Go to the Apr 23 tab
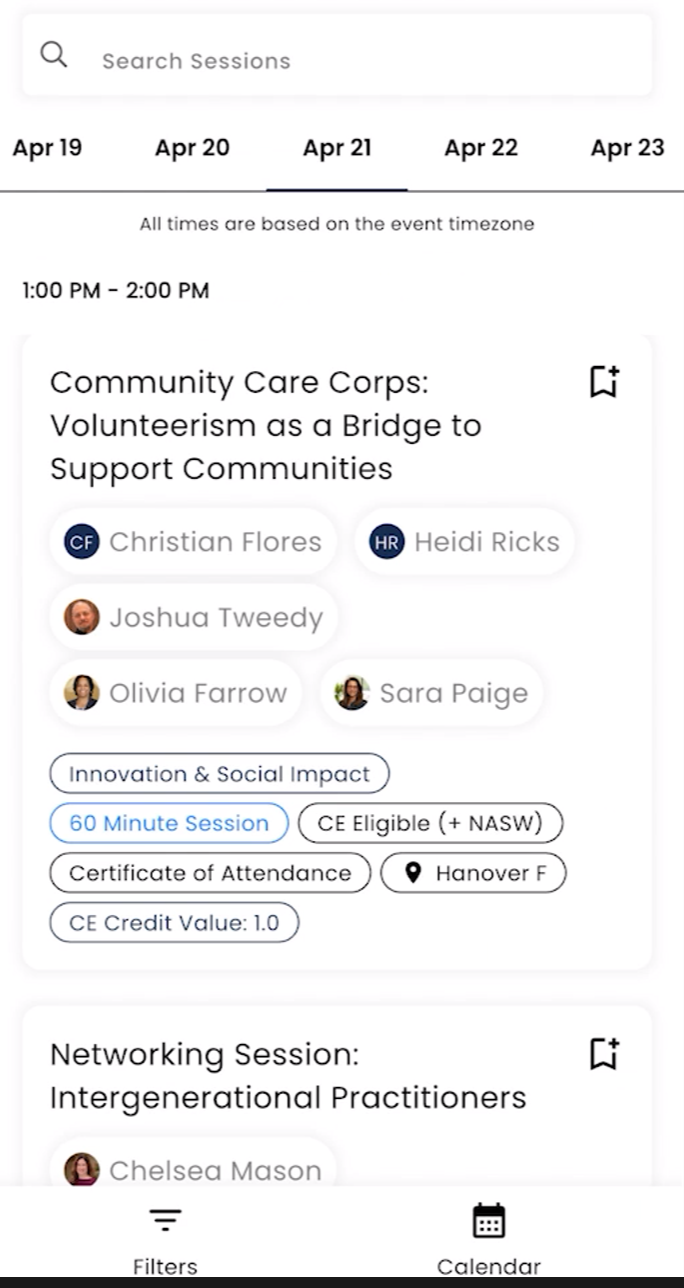684x1288 pixels. (x=627, y=148)
